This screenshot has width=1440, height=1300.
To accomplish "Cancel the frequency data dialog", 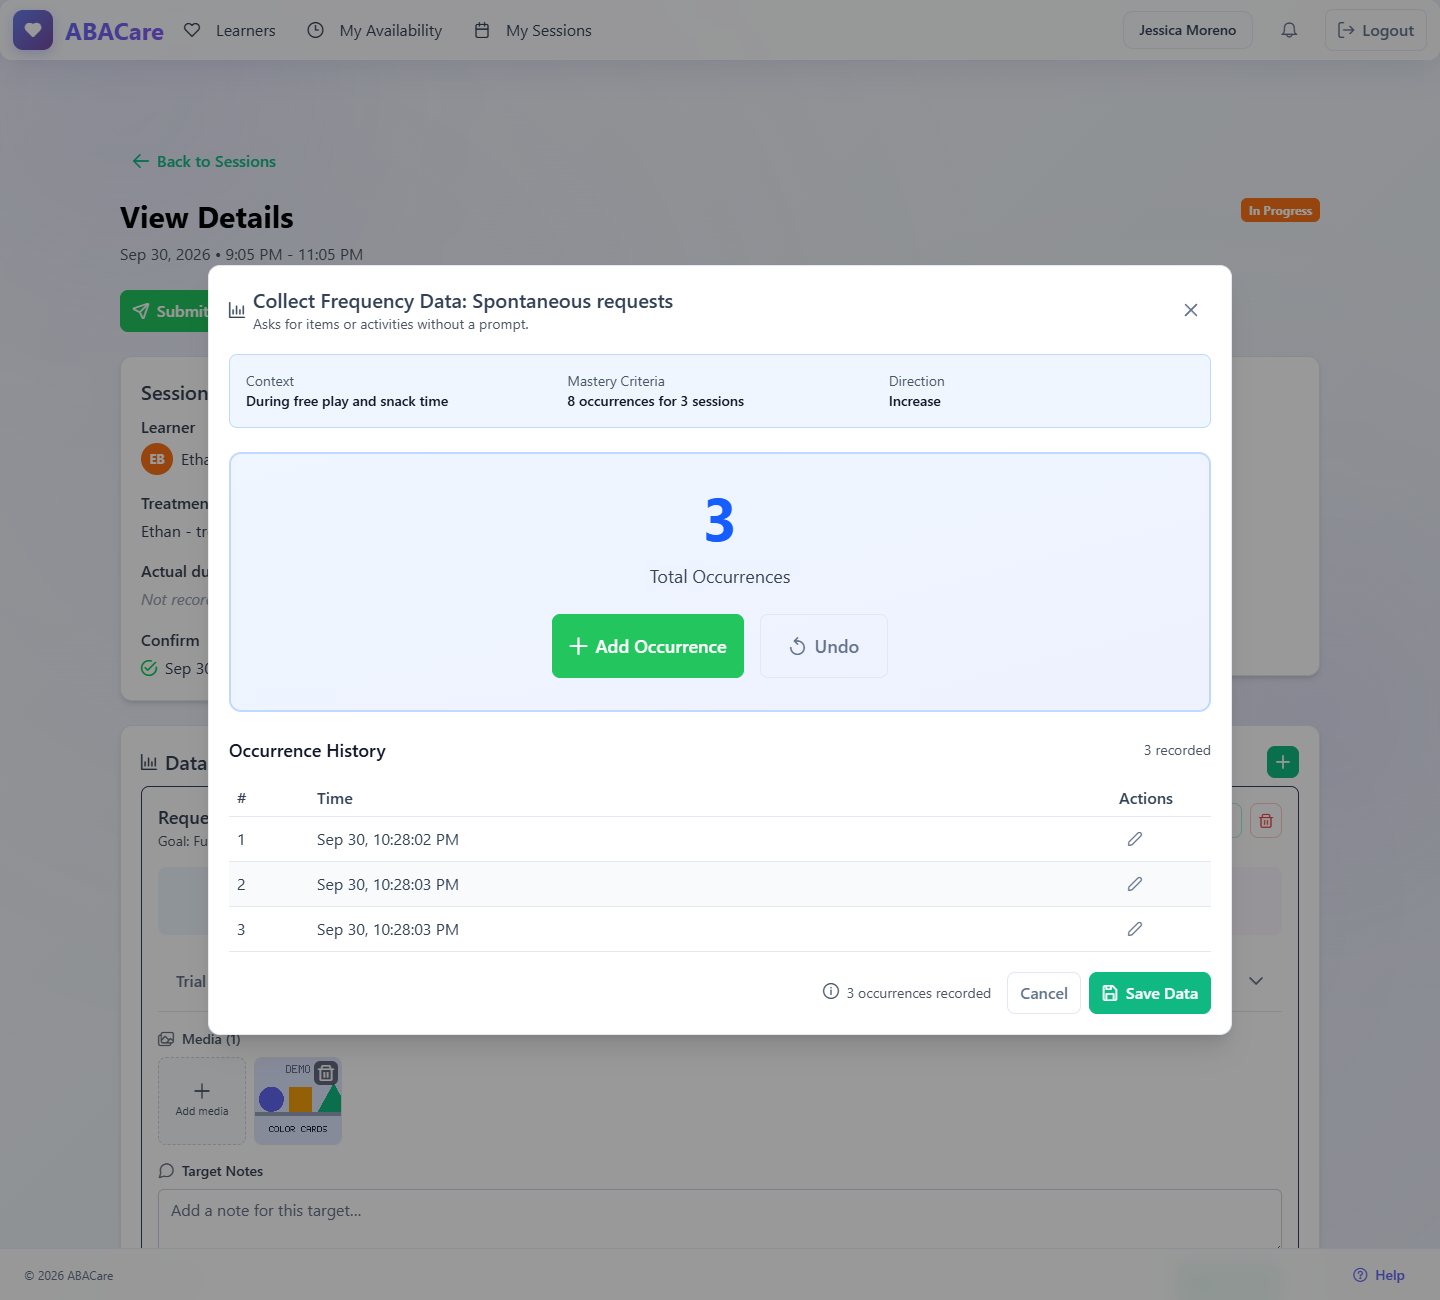I will (x=1043, y=993).
